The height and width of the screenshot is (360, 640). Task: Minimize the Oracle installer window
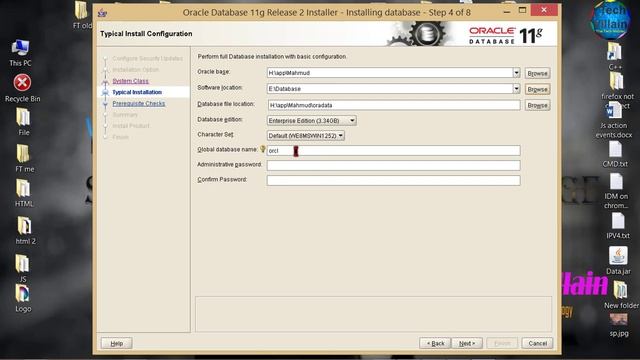point(507,11)
